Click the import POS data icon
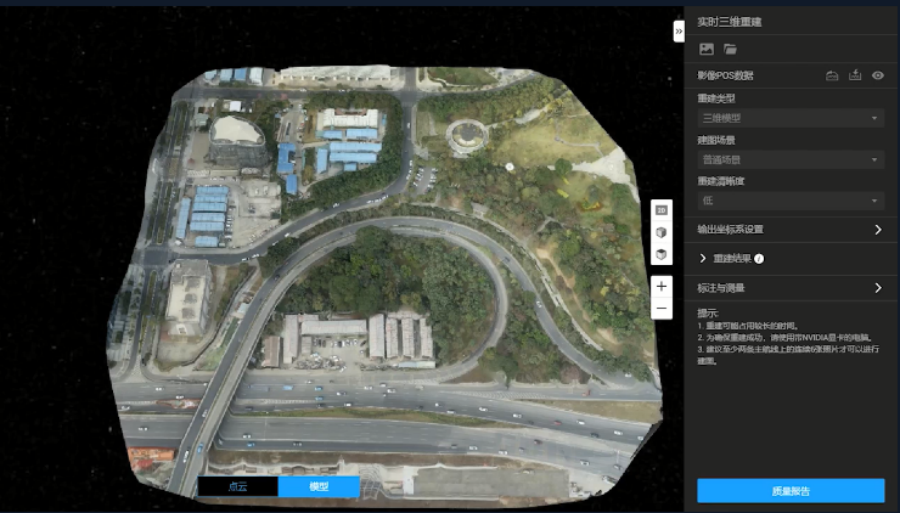 [x=832, y=76]
